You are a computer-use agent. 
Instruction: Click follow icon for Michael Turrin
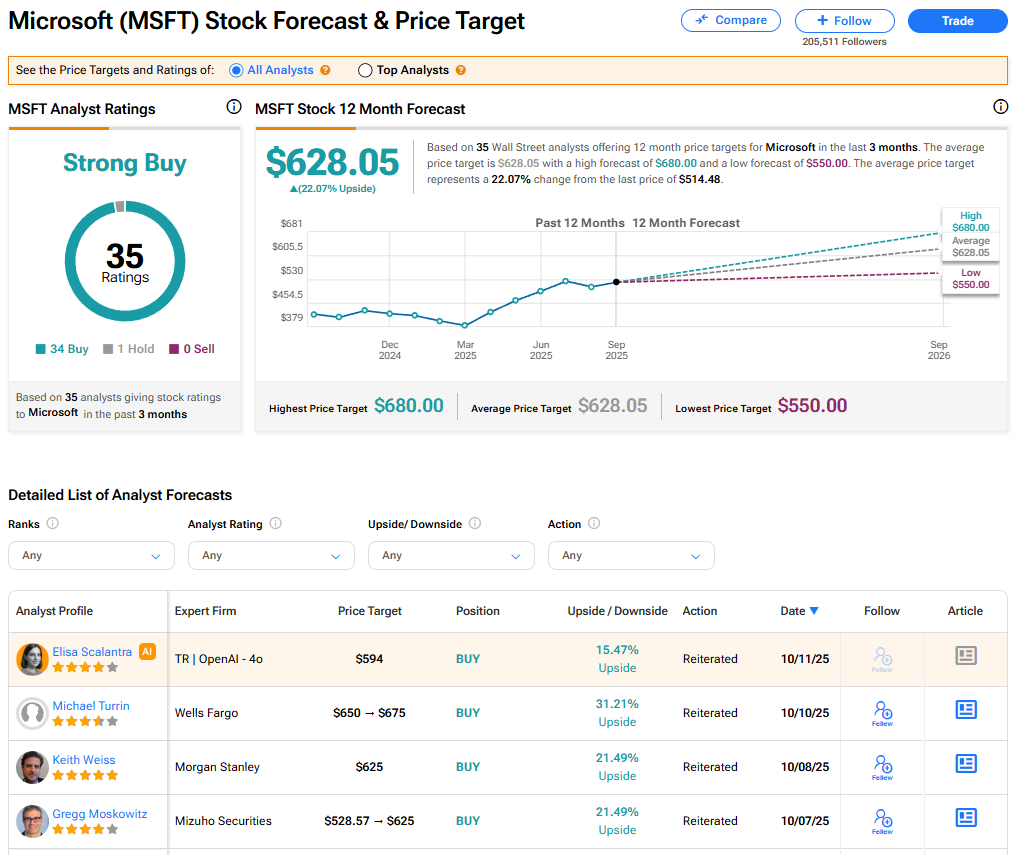coord(882,712)
